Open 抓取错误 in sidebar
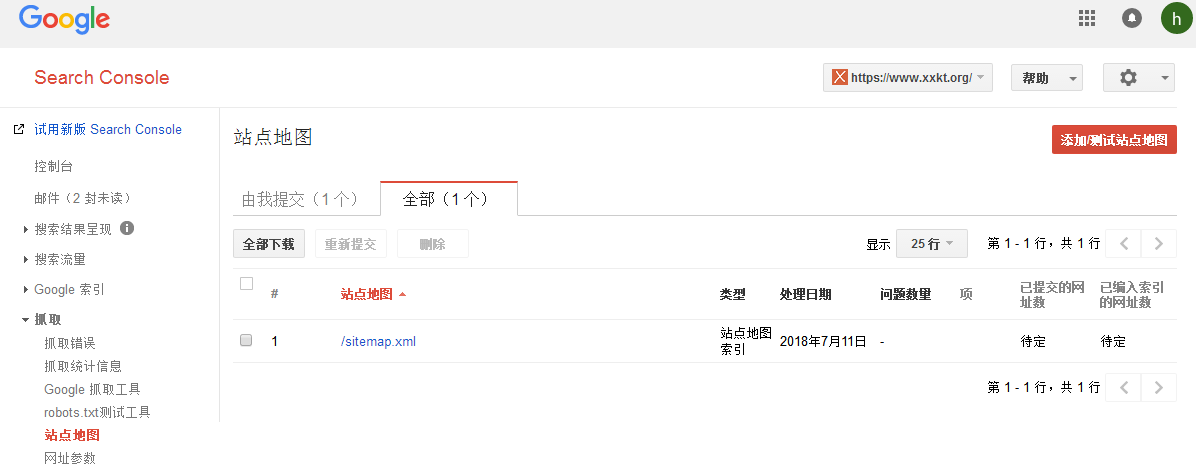Viewport: 1196px width, 476px height. [x=70, y=343]
